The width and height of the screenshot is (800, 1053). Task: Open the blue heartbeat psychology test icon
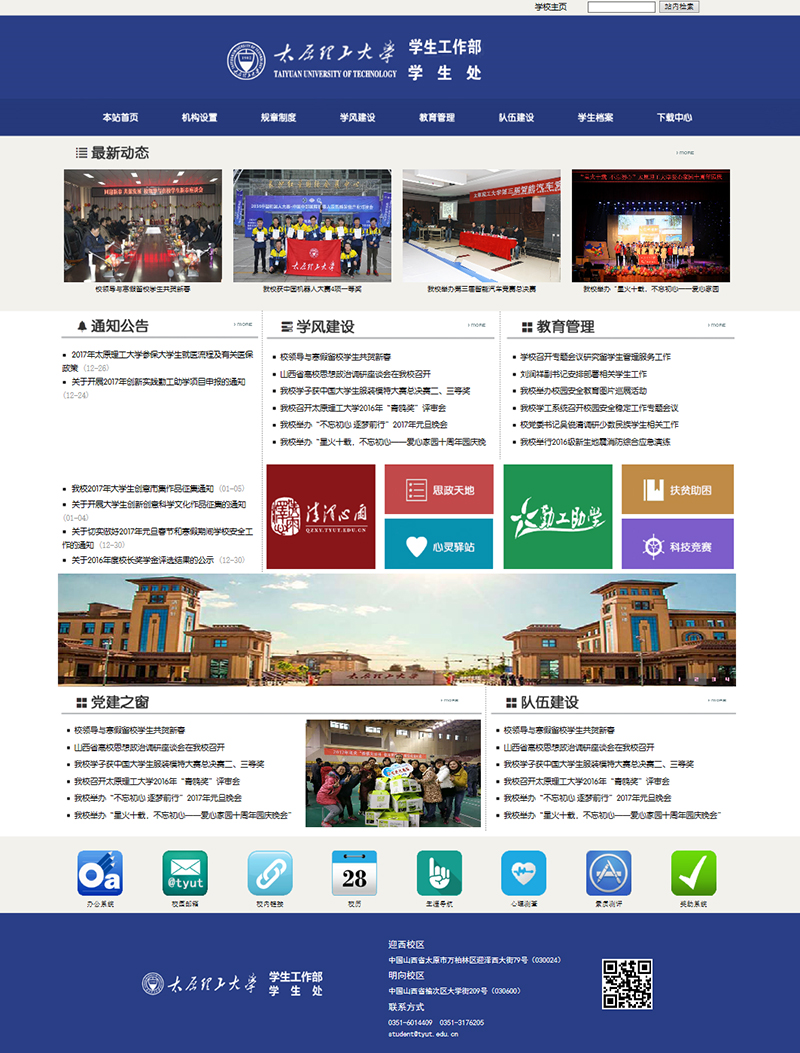(x=523, y=873)
